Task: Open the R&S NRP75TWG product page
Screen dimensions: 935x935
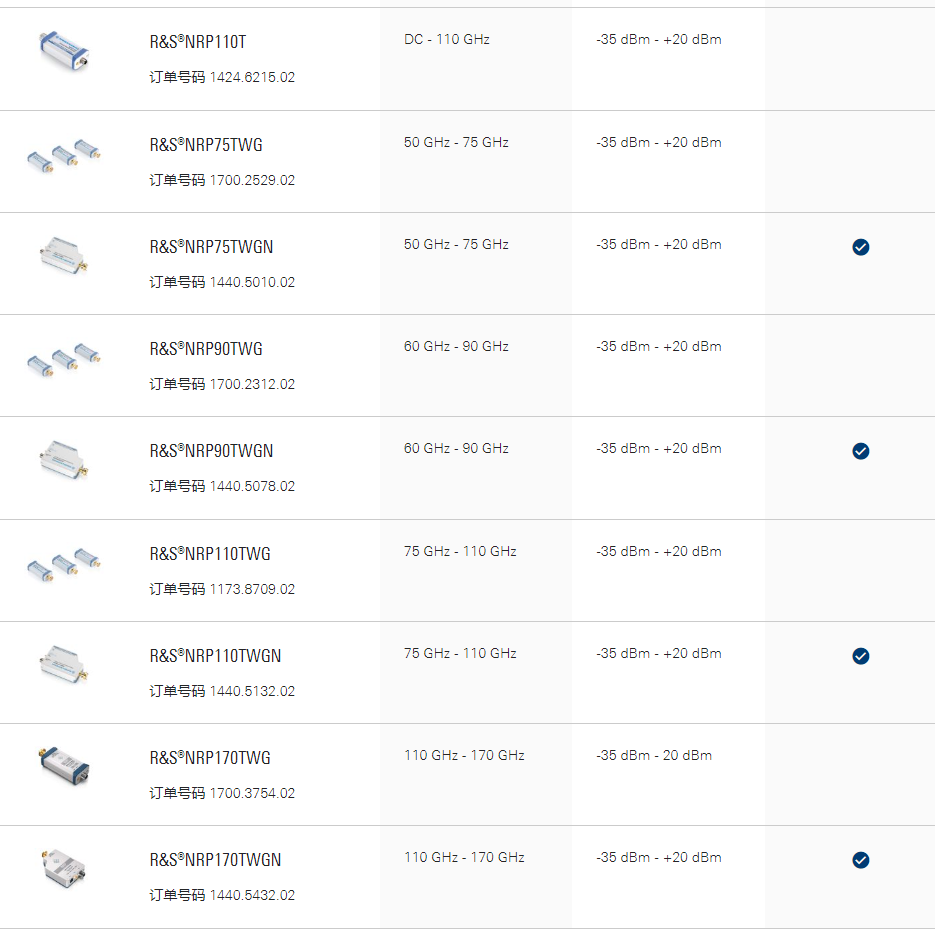Action: [206, 145]
